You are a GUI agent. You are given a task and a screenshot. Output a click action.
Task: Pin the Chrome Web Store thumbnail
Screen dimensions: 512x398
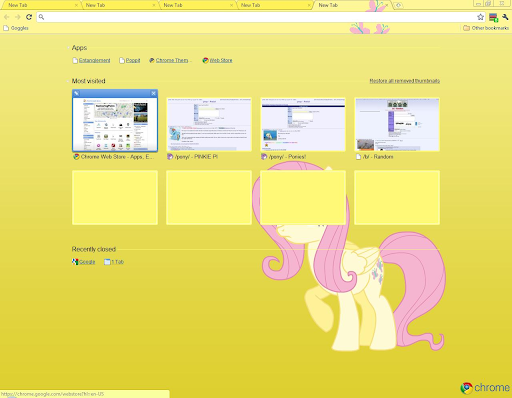click(x=76, y=93)
